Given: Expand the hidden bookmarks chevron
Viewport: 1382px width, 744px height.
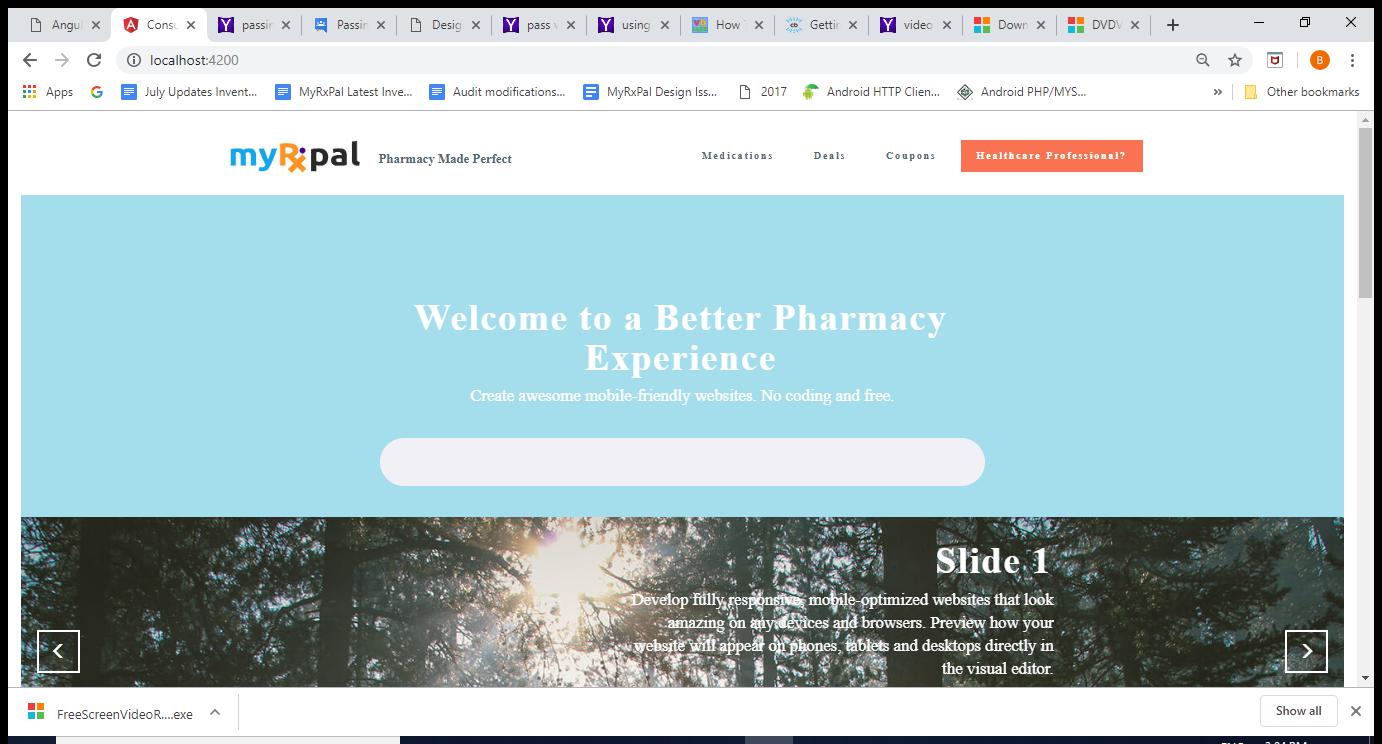Looking at the screenshot, I should click(x=1217, y=92).
